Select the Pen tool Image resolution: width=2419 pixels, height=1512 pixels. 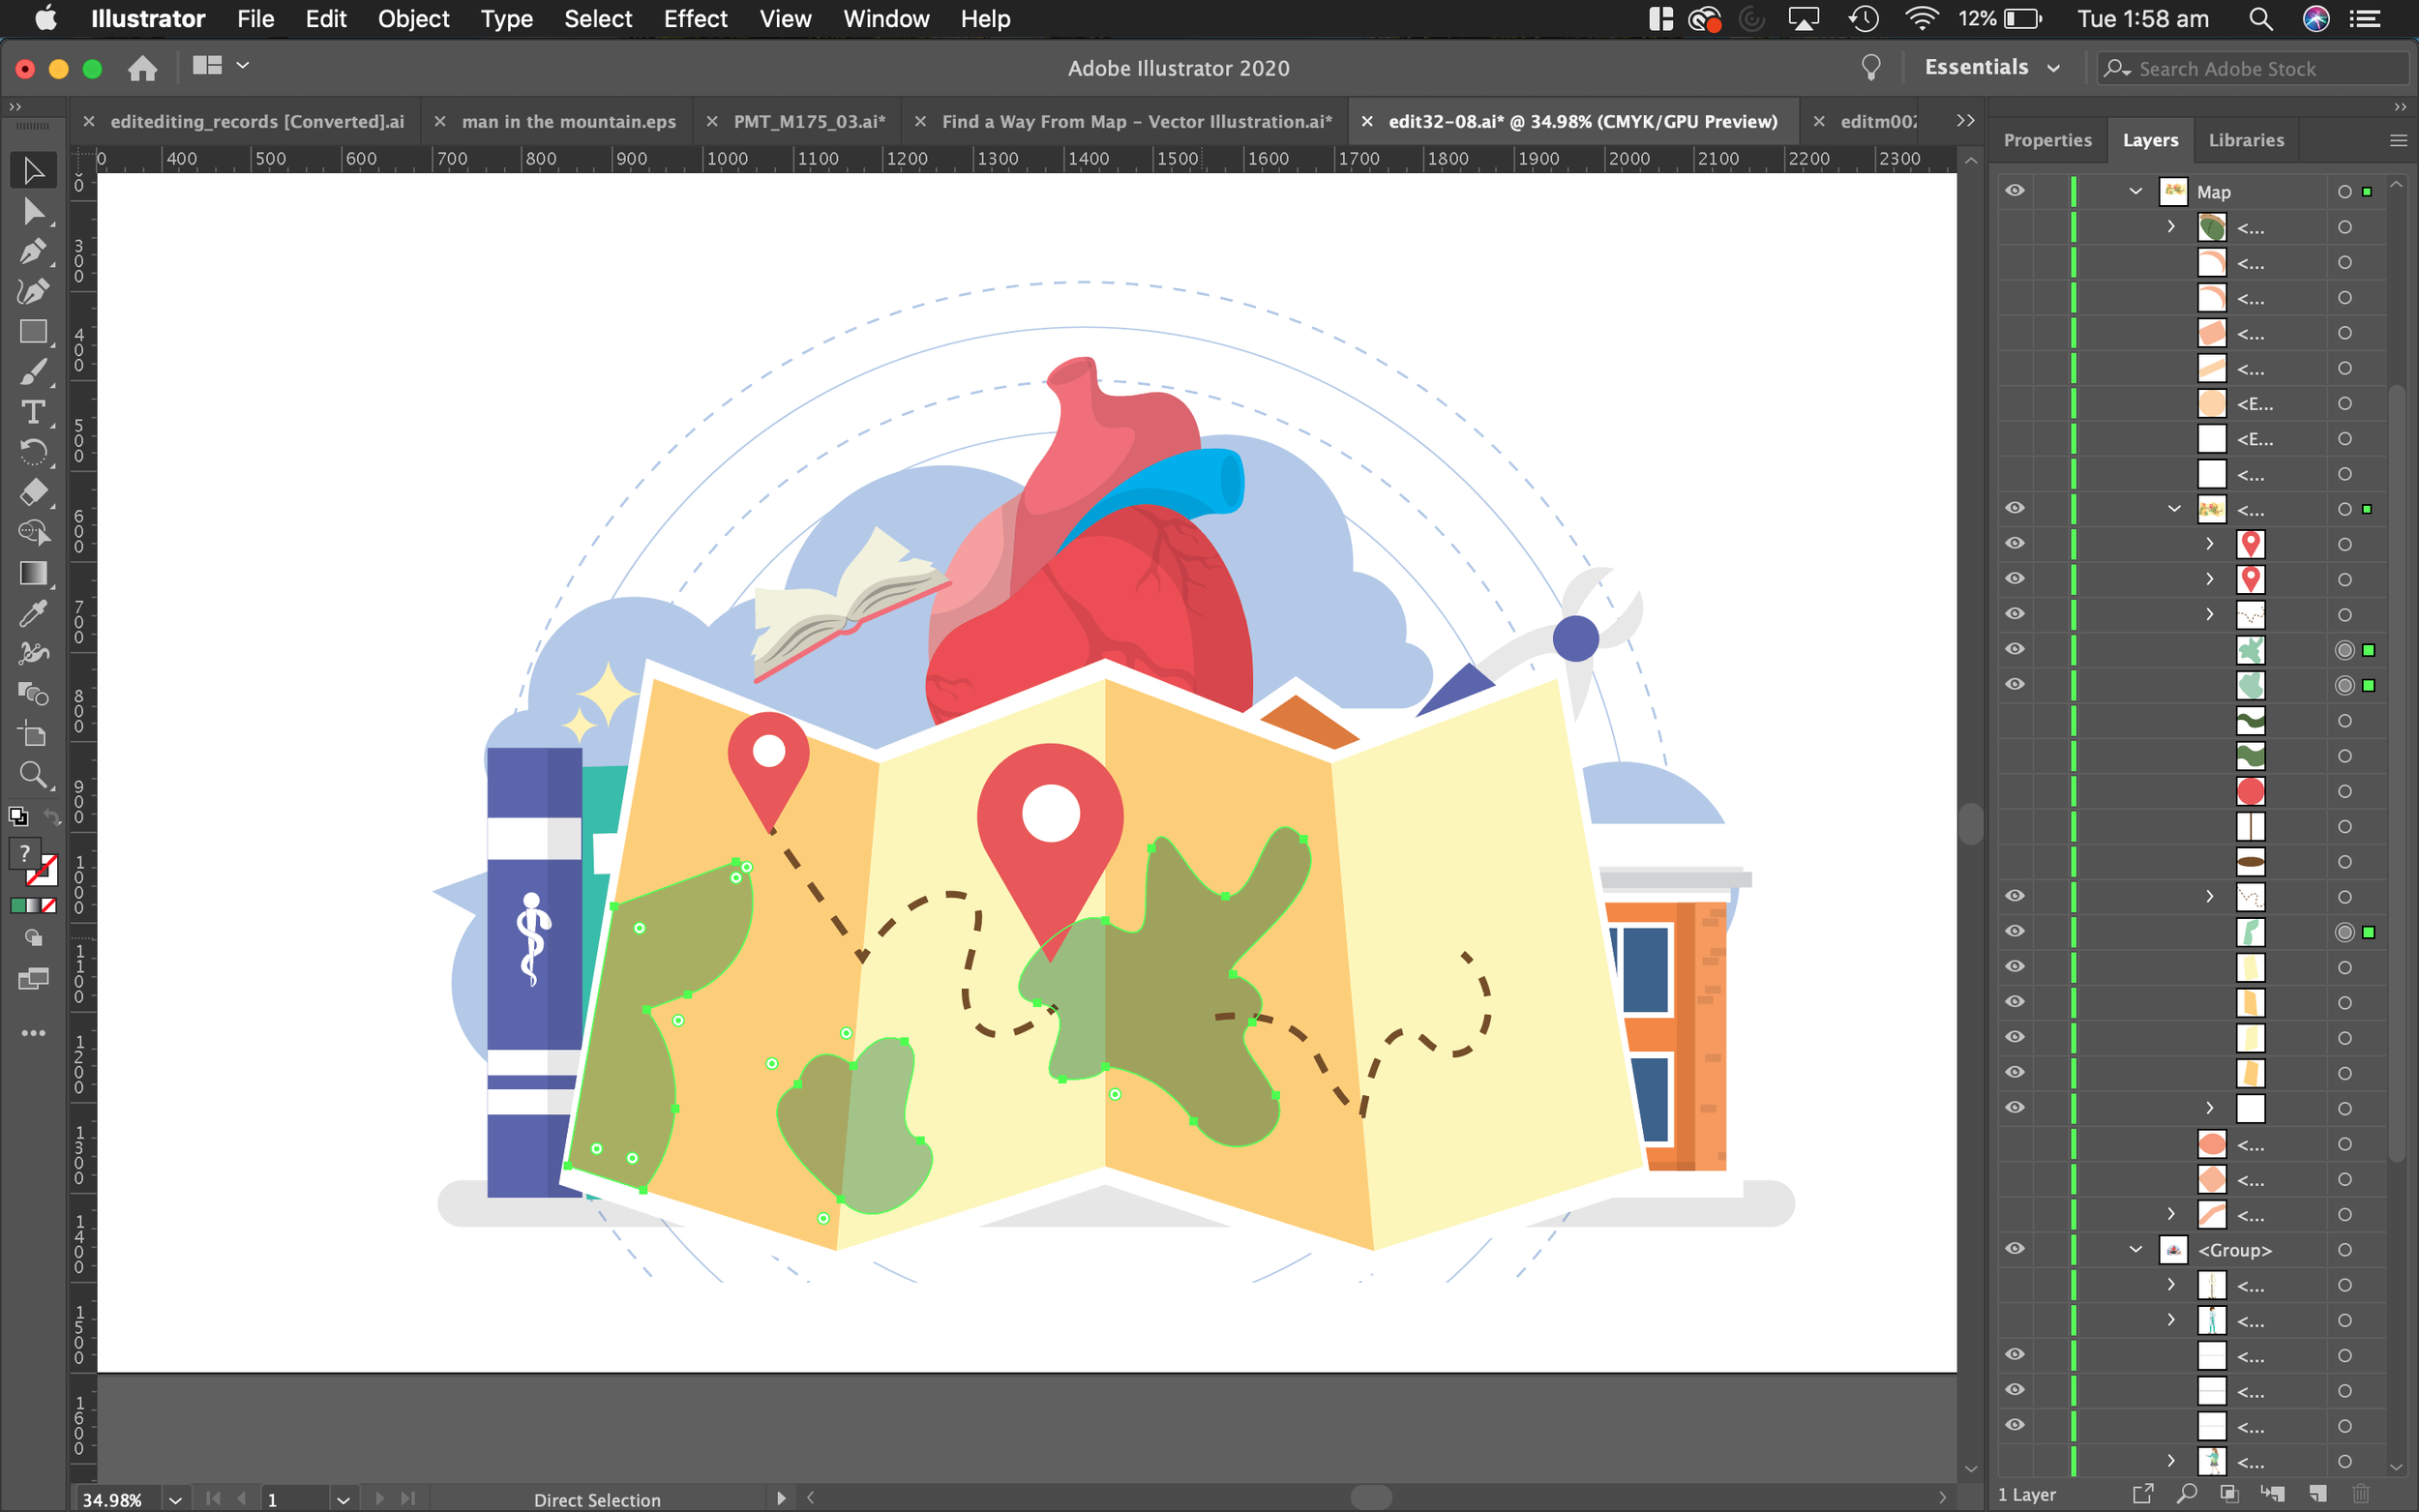[33, 251]
